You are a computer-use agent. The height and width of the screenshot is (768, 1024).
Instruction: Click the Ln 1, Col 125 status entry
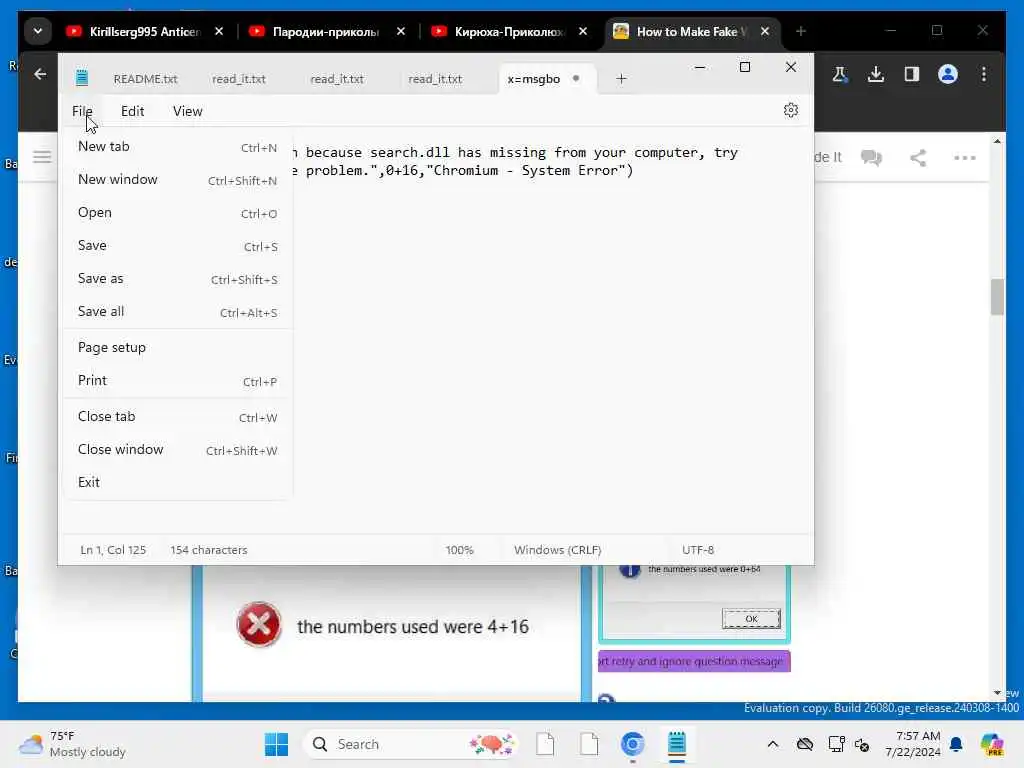pos(113,550)
